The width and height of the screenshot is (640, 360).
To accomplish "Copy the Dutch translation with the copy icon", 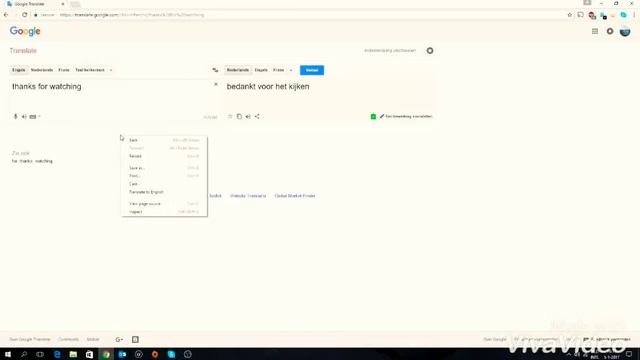I will point(239,116).
